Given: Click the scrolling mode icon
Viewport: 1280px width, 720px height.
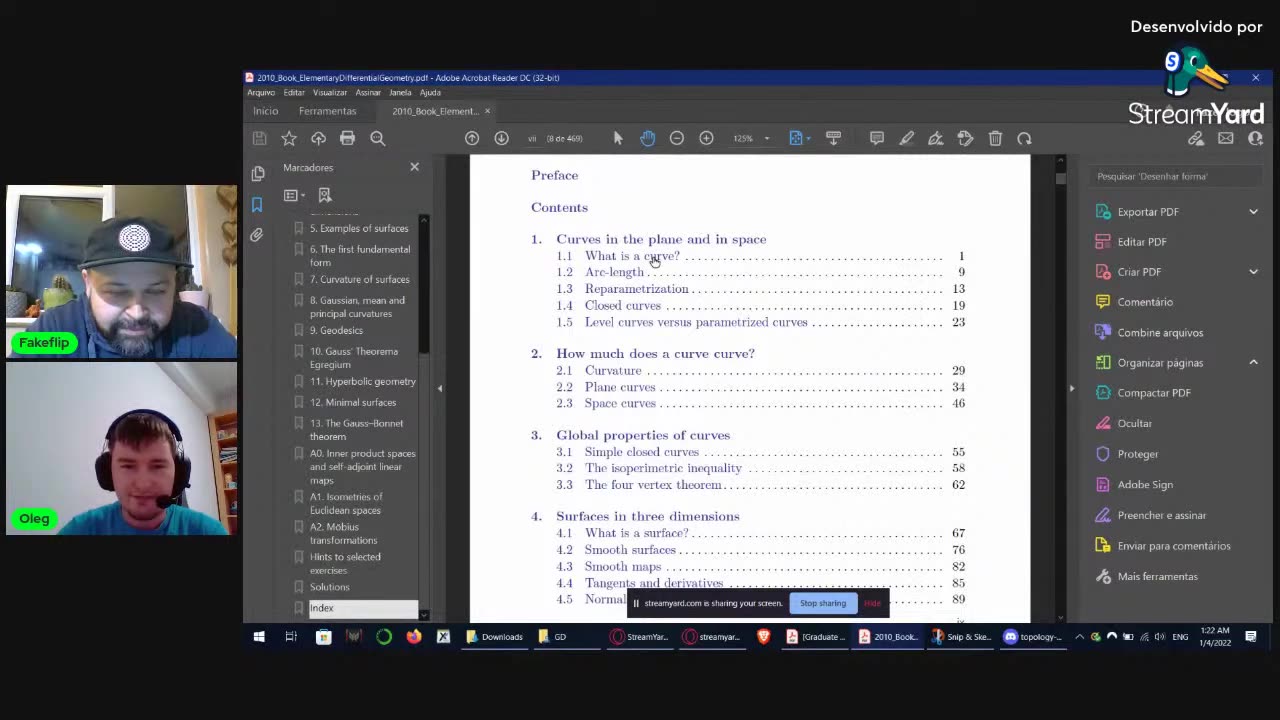Looking at the screenshot, I should click(833, 138).
